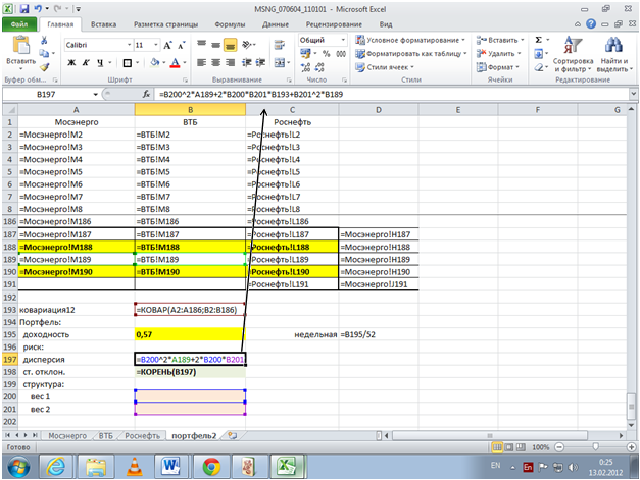Click the insert new sheet icon
The height and width of the screenshot is (480, 640).
(x=232, y=436)
